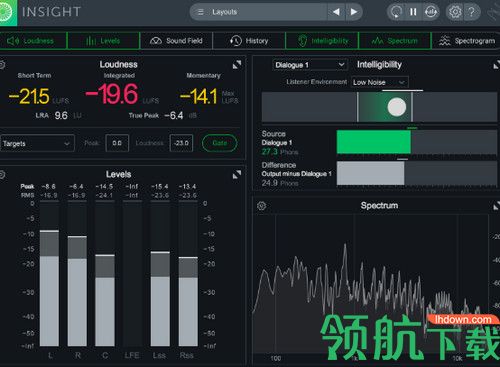Go to previous layout arrow
500x367 pixels.
point(336,12)
